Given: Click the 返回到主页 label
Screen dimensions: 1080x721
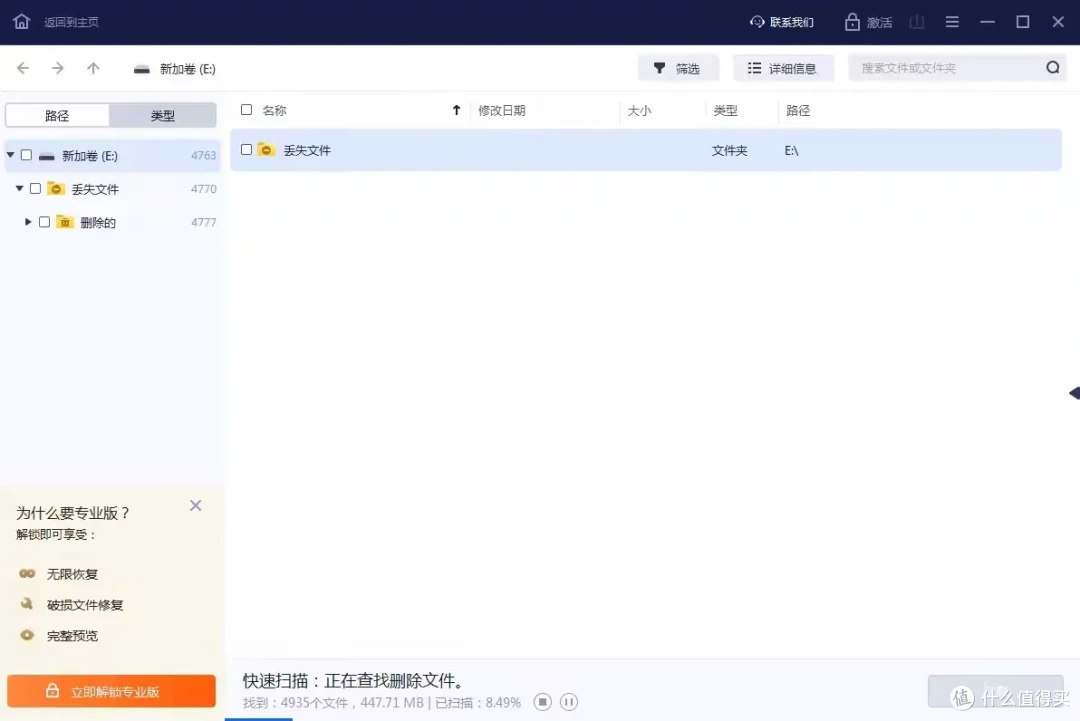Looking at the screenshot, I should point(71,22).
